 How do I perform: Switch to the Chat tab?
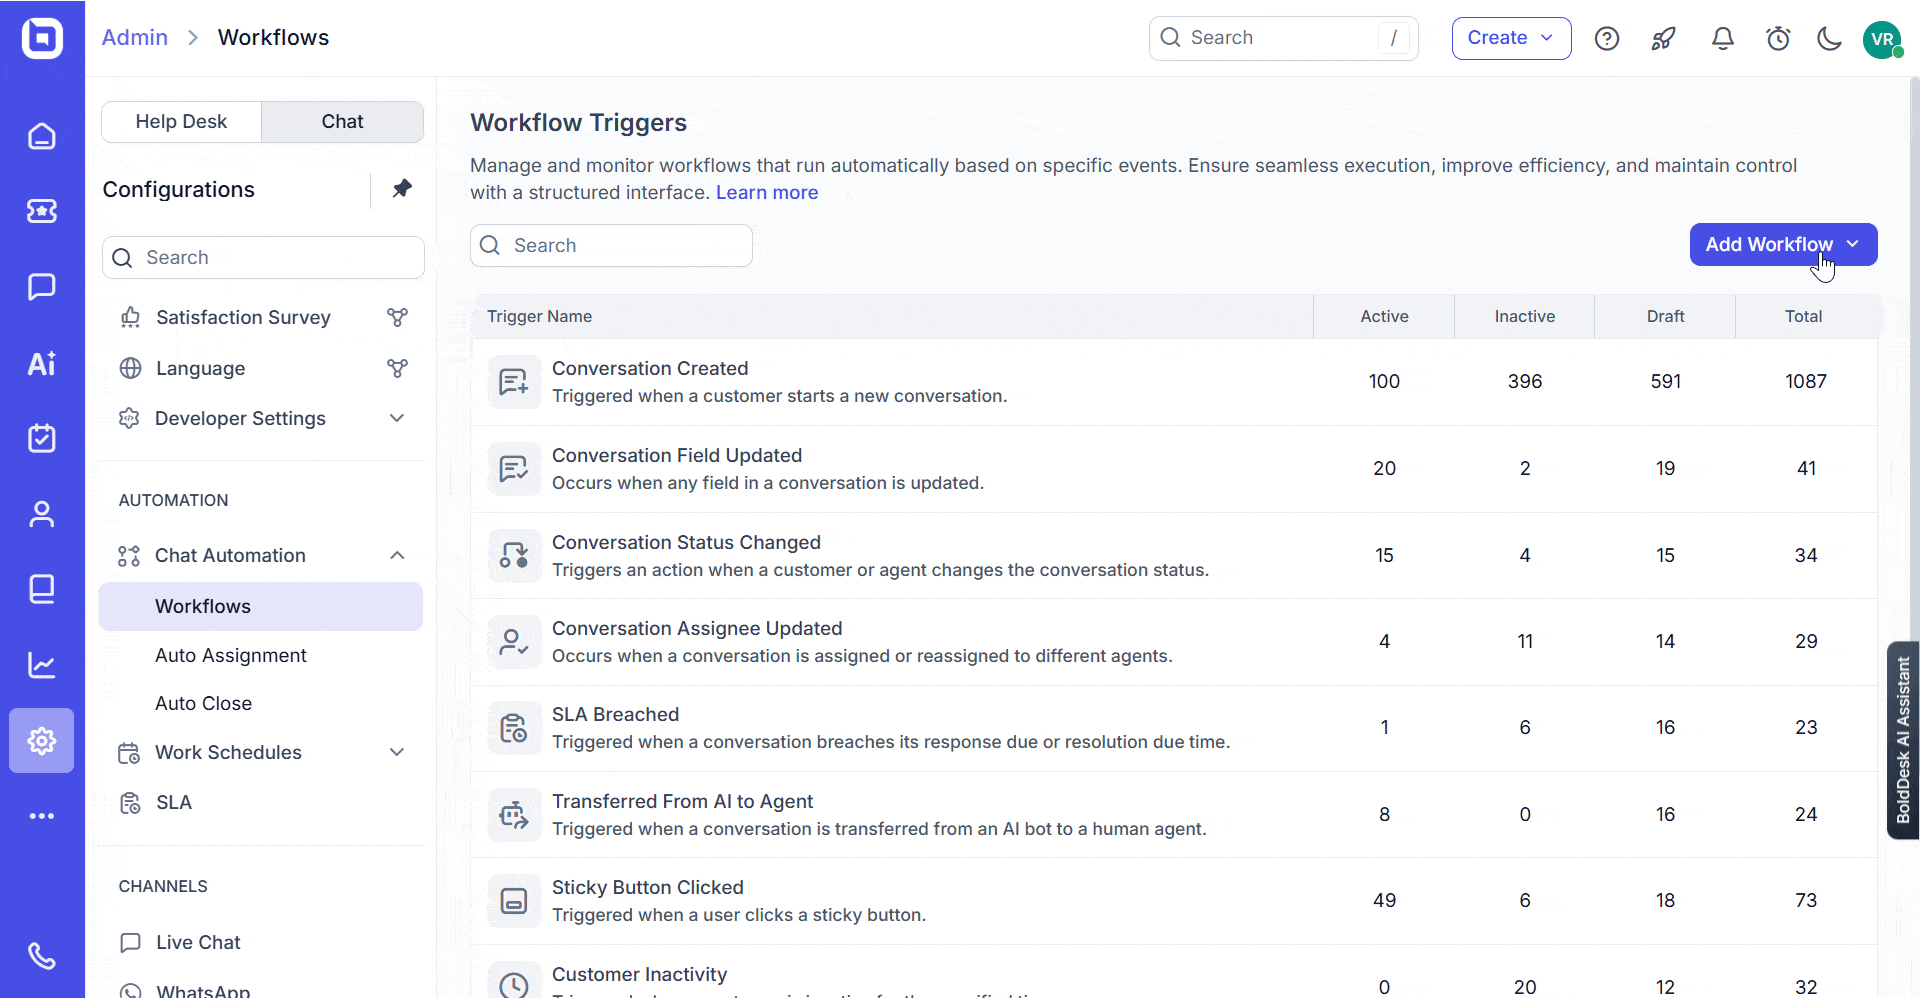point(342,121)
